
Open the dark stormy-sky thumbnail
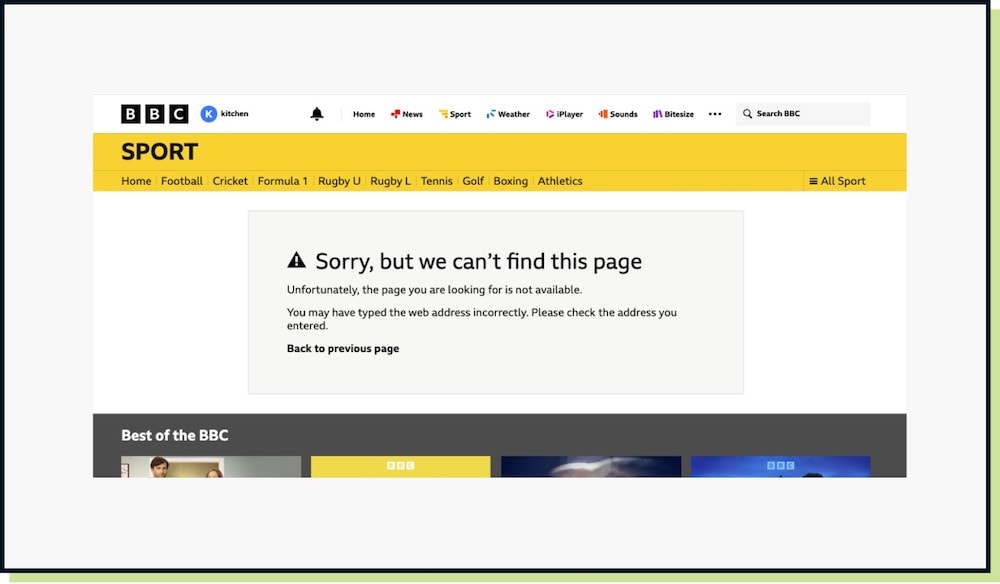pos(591,467)
